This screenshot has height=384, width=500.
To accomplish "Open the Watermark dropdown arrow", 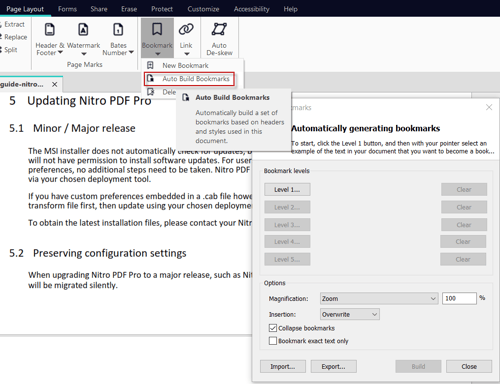I will click(x=84, y=54).
